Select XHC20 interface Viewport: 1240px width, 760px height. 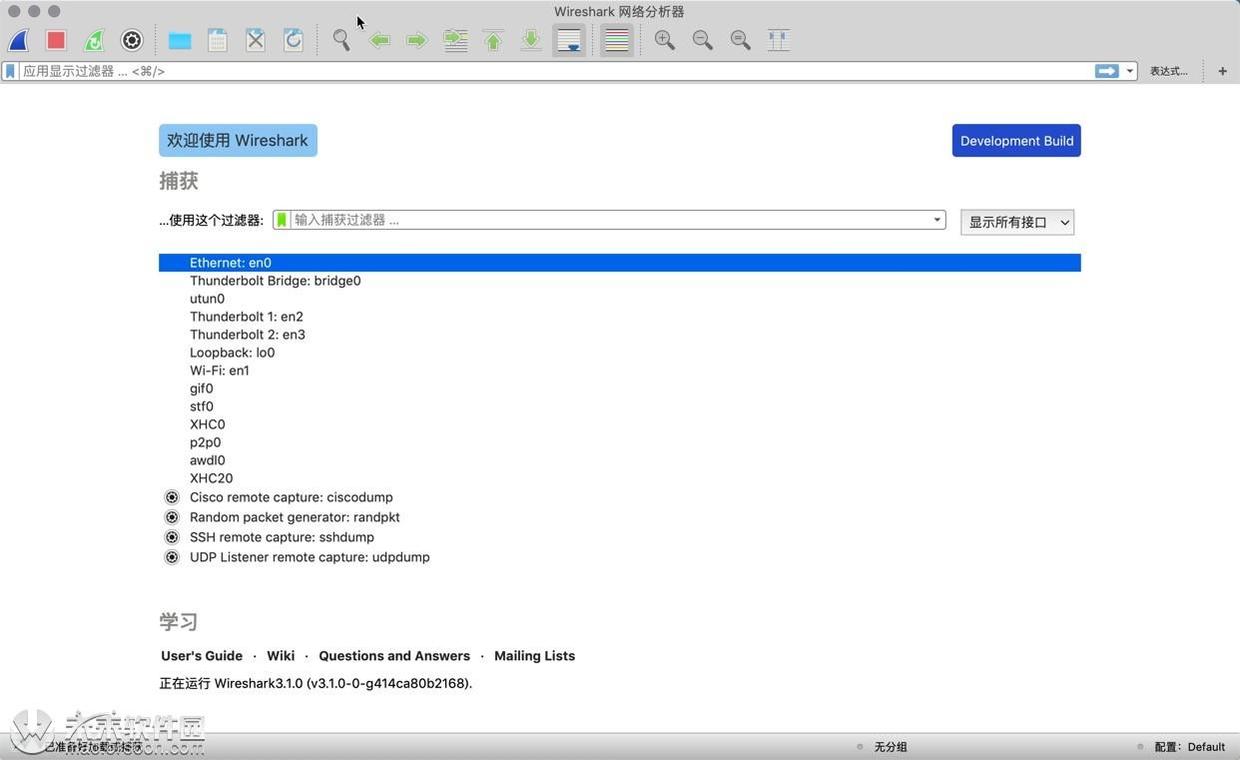620,479
